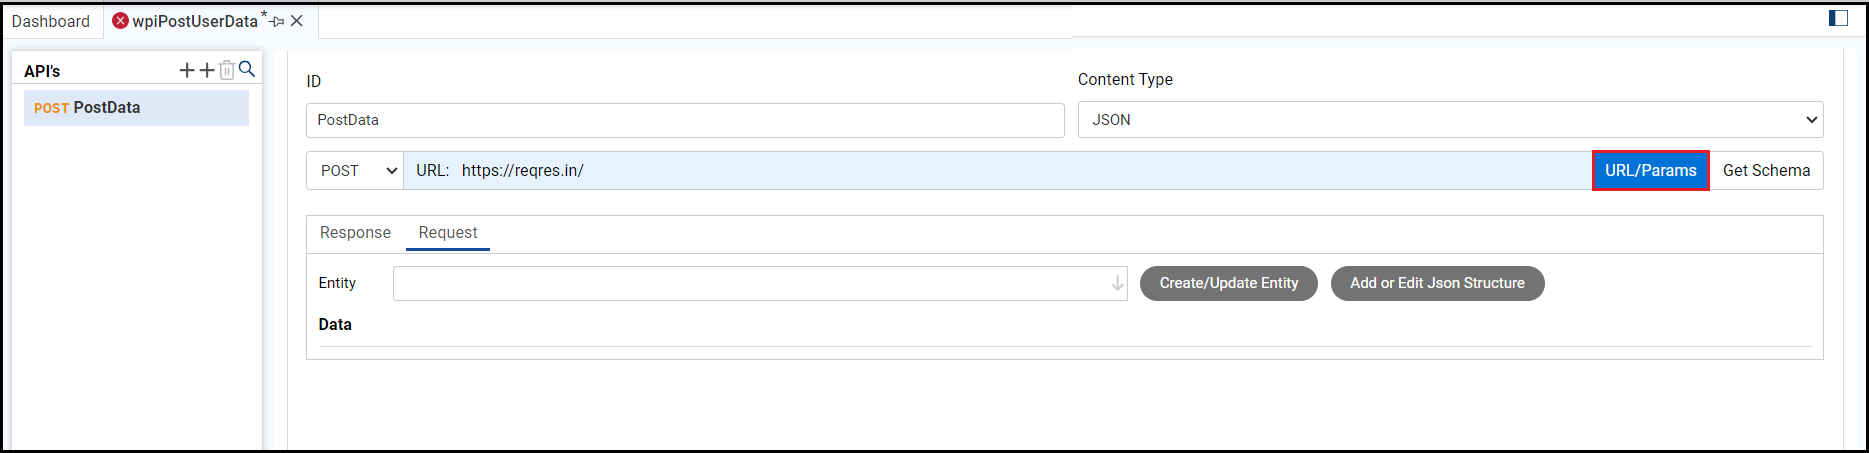
Task: Switch to the Response tab
Action: click(x=355, y=233)
